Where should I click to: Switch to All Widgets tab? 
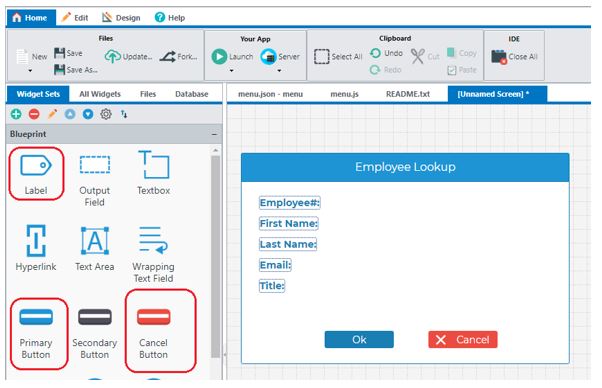point(100,94)
